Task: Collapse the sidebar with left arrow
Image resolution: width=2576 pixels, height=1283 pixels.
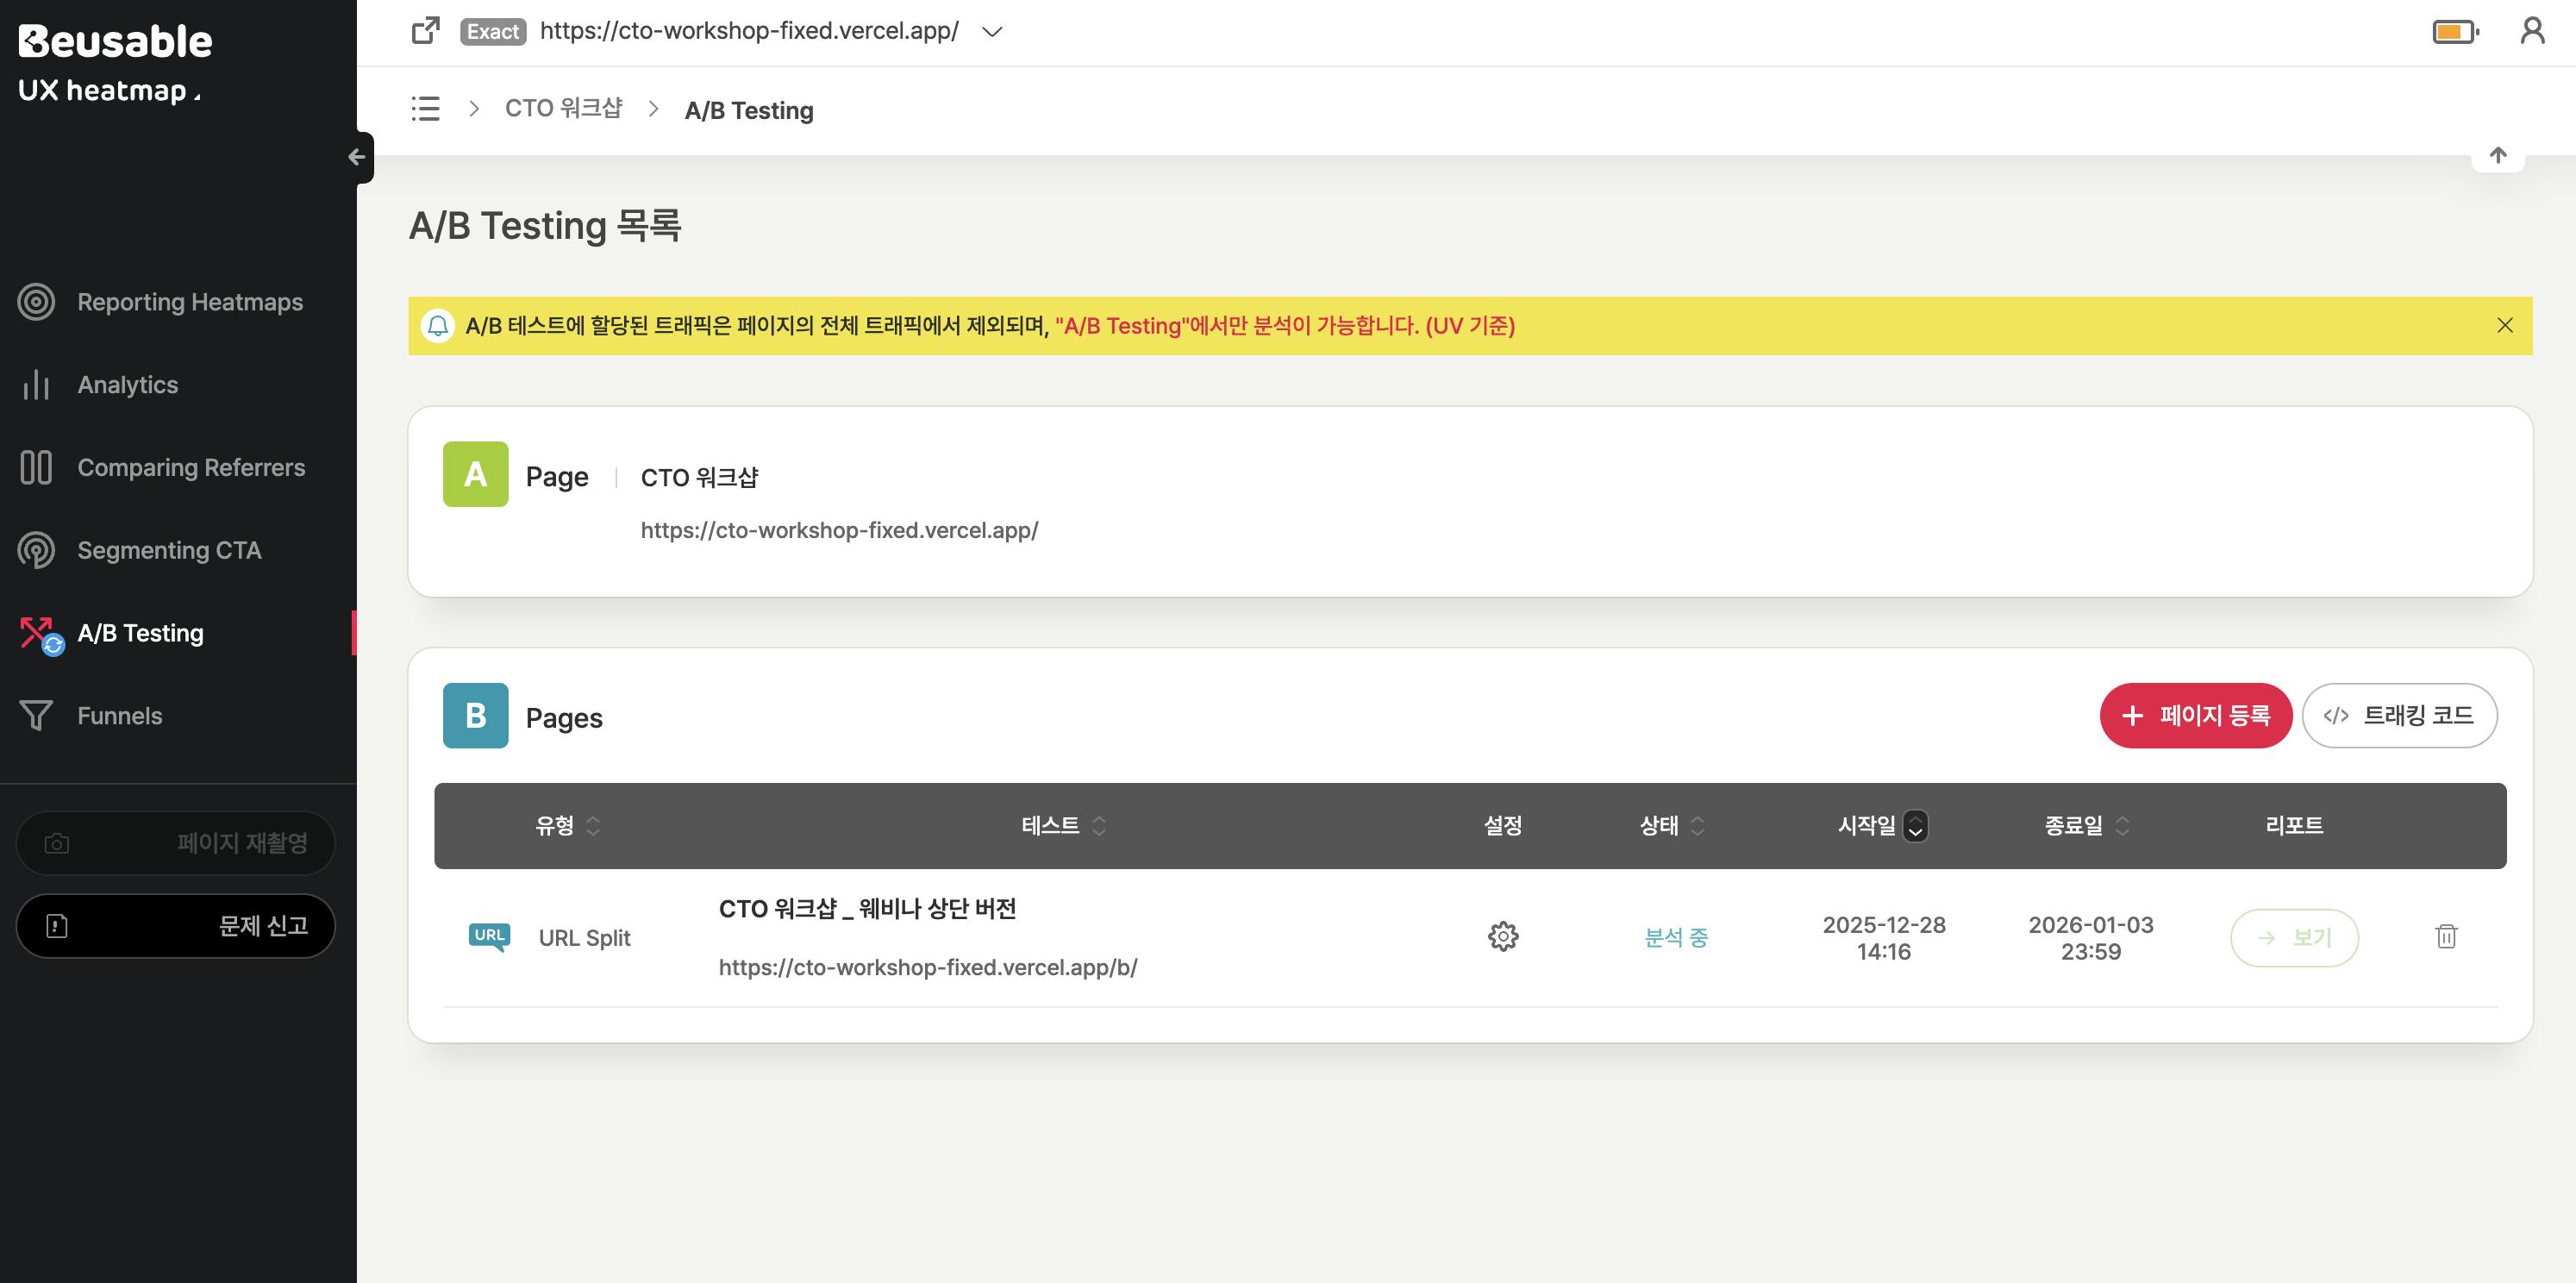Action: coord(357,157)
